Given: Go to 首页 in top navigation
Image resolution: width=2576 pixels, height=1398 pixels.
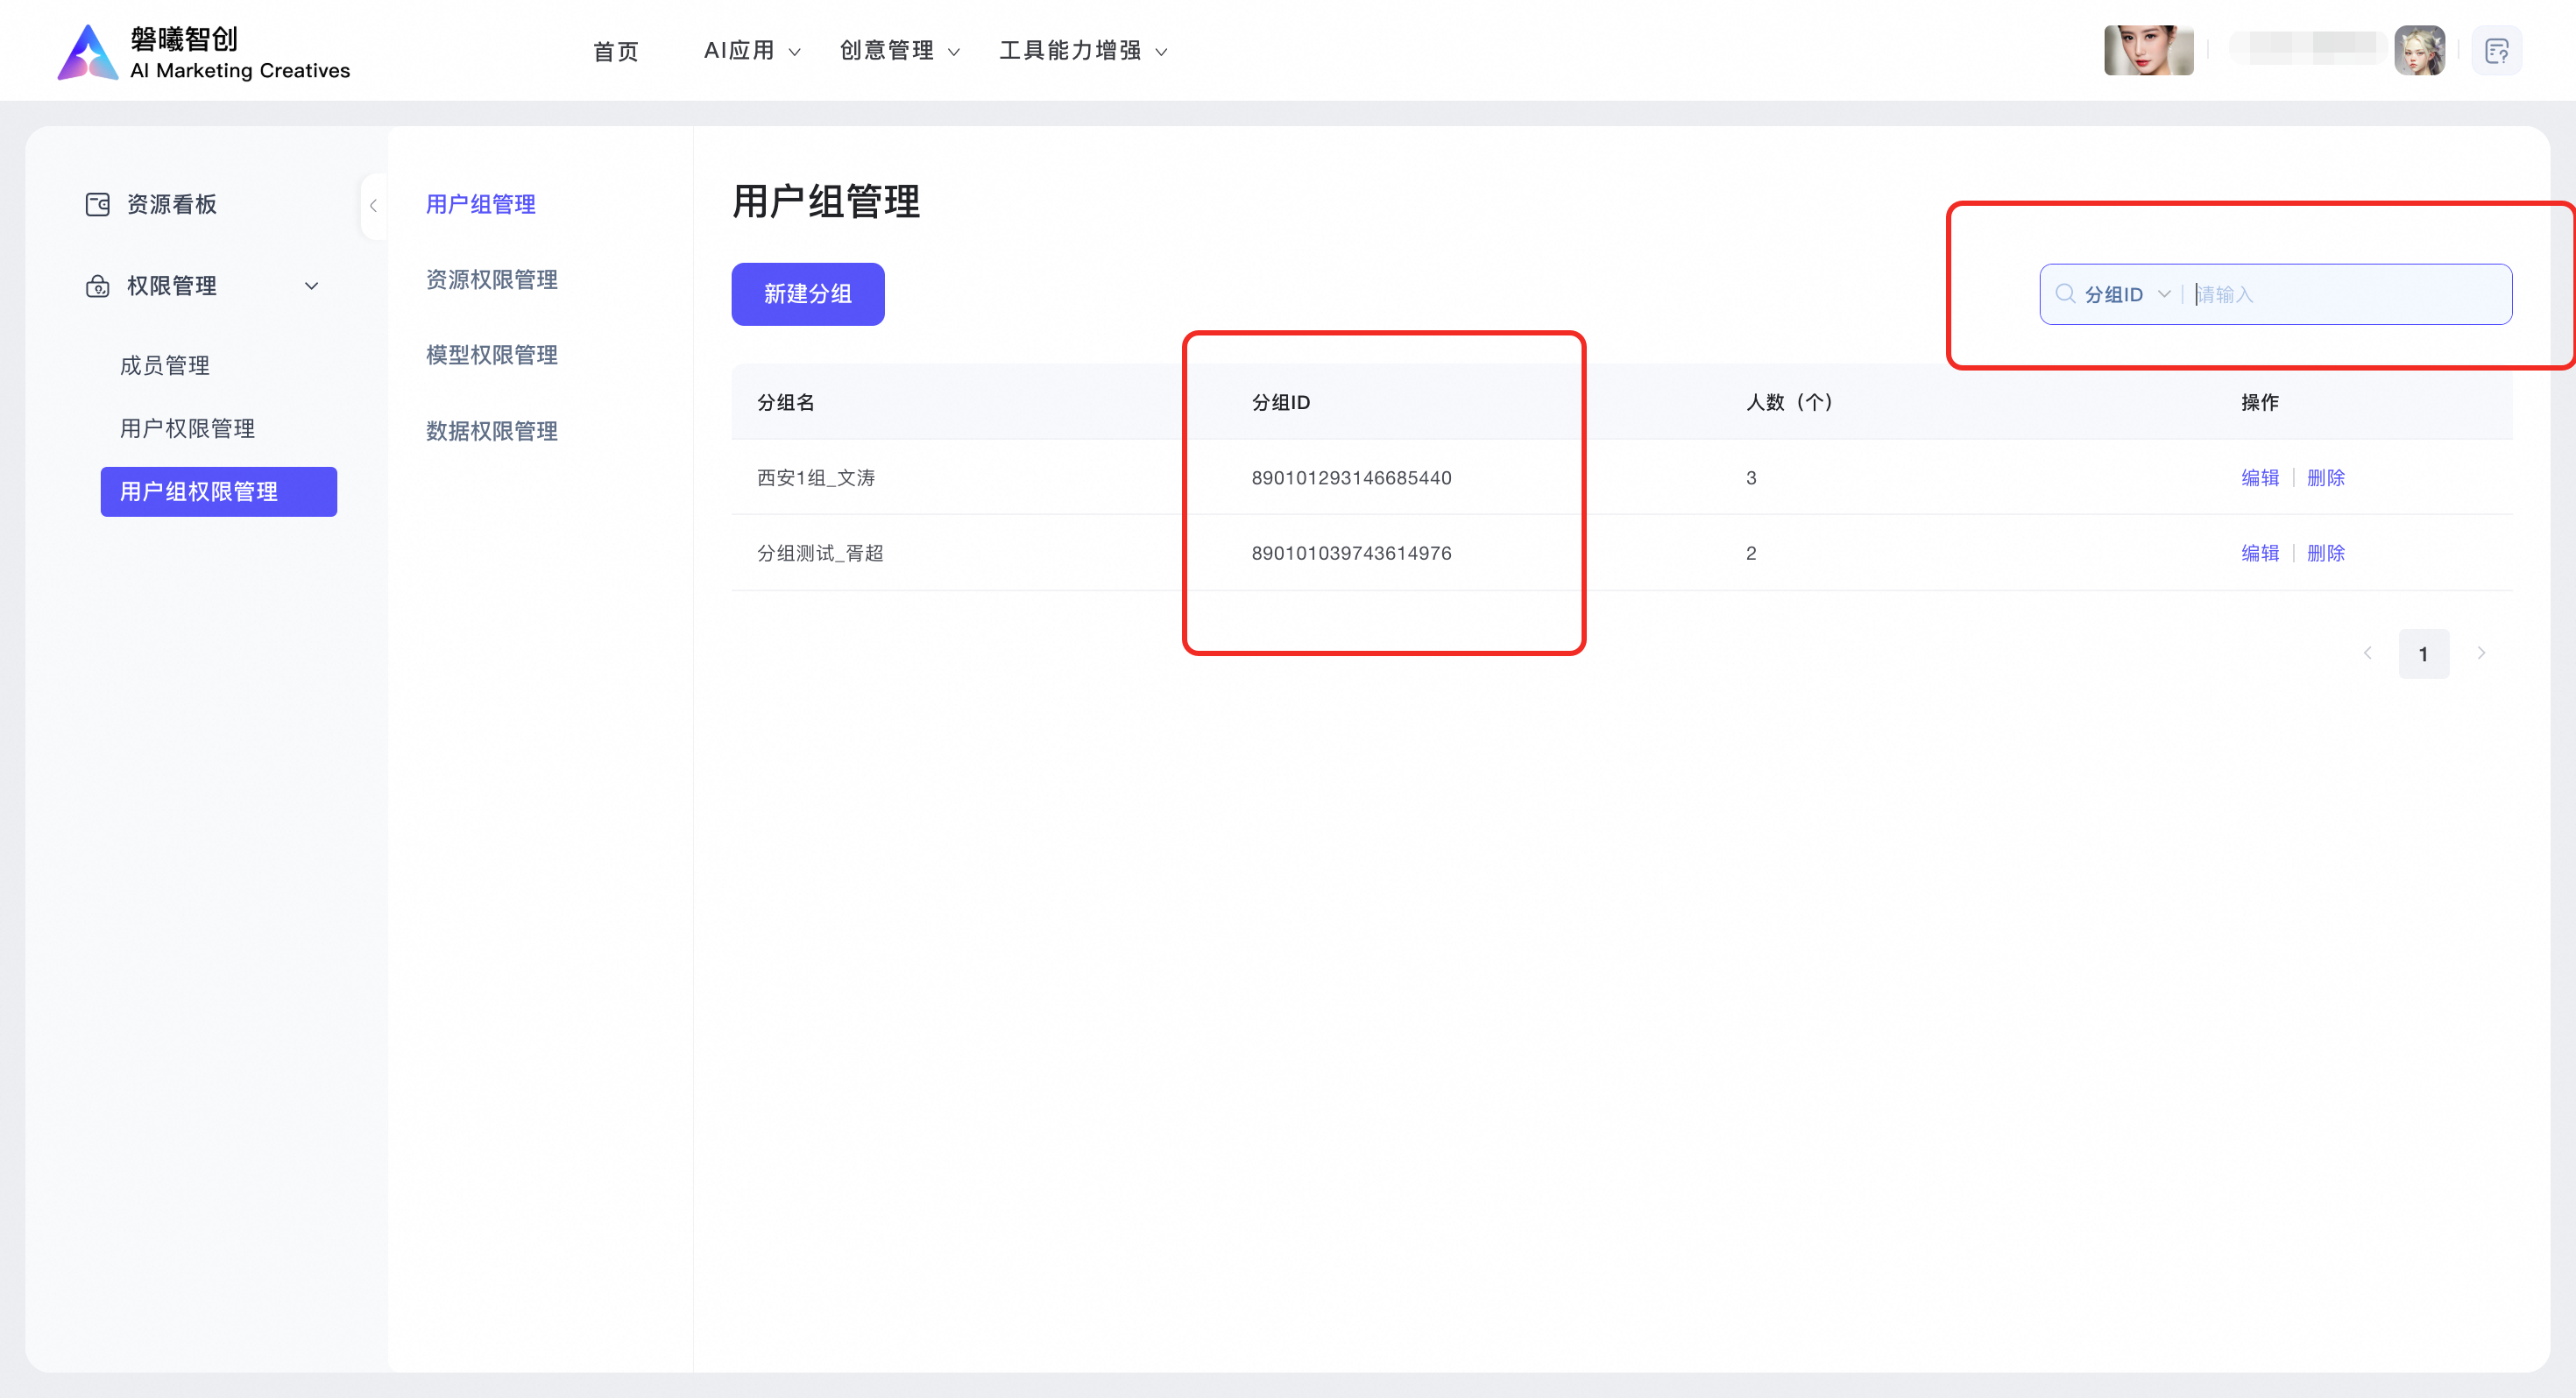Looking at the screenshot, I should 616,51.
